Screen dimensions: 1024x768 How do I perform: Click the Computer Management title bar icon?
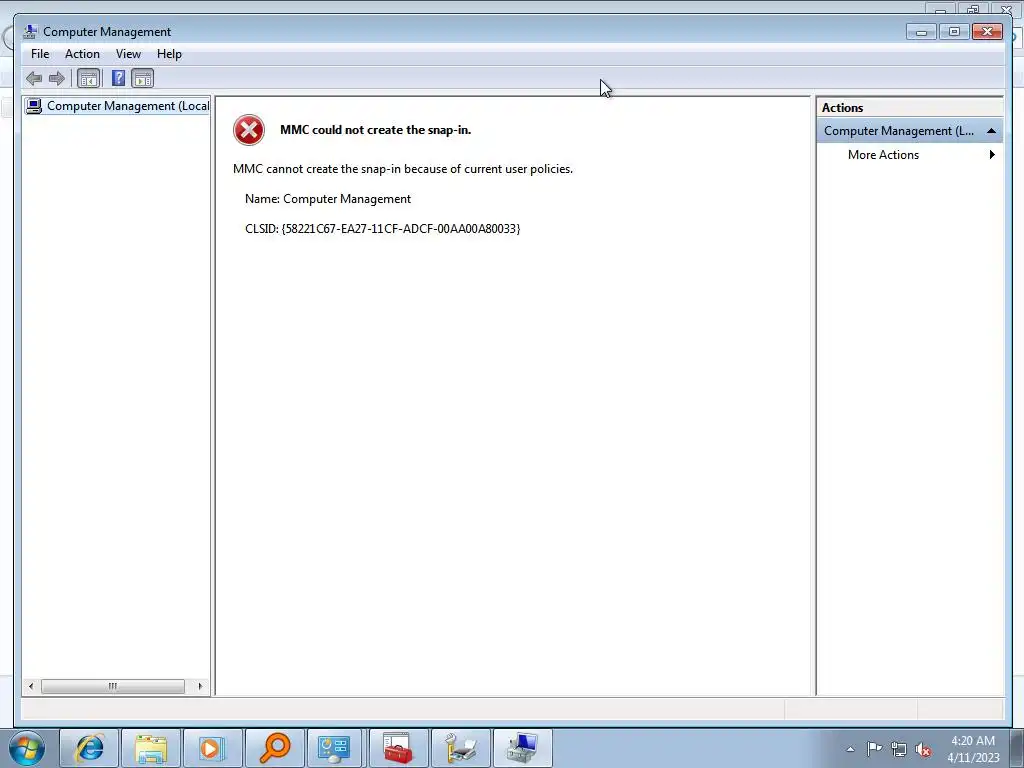[x=29, y=31]
